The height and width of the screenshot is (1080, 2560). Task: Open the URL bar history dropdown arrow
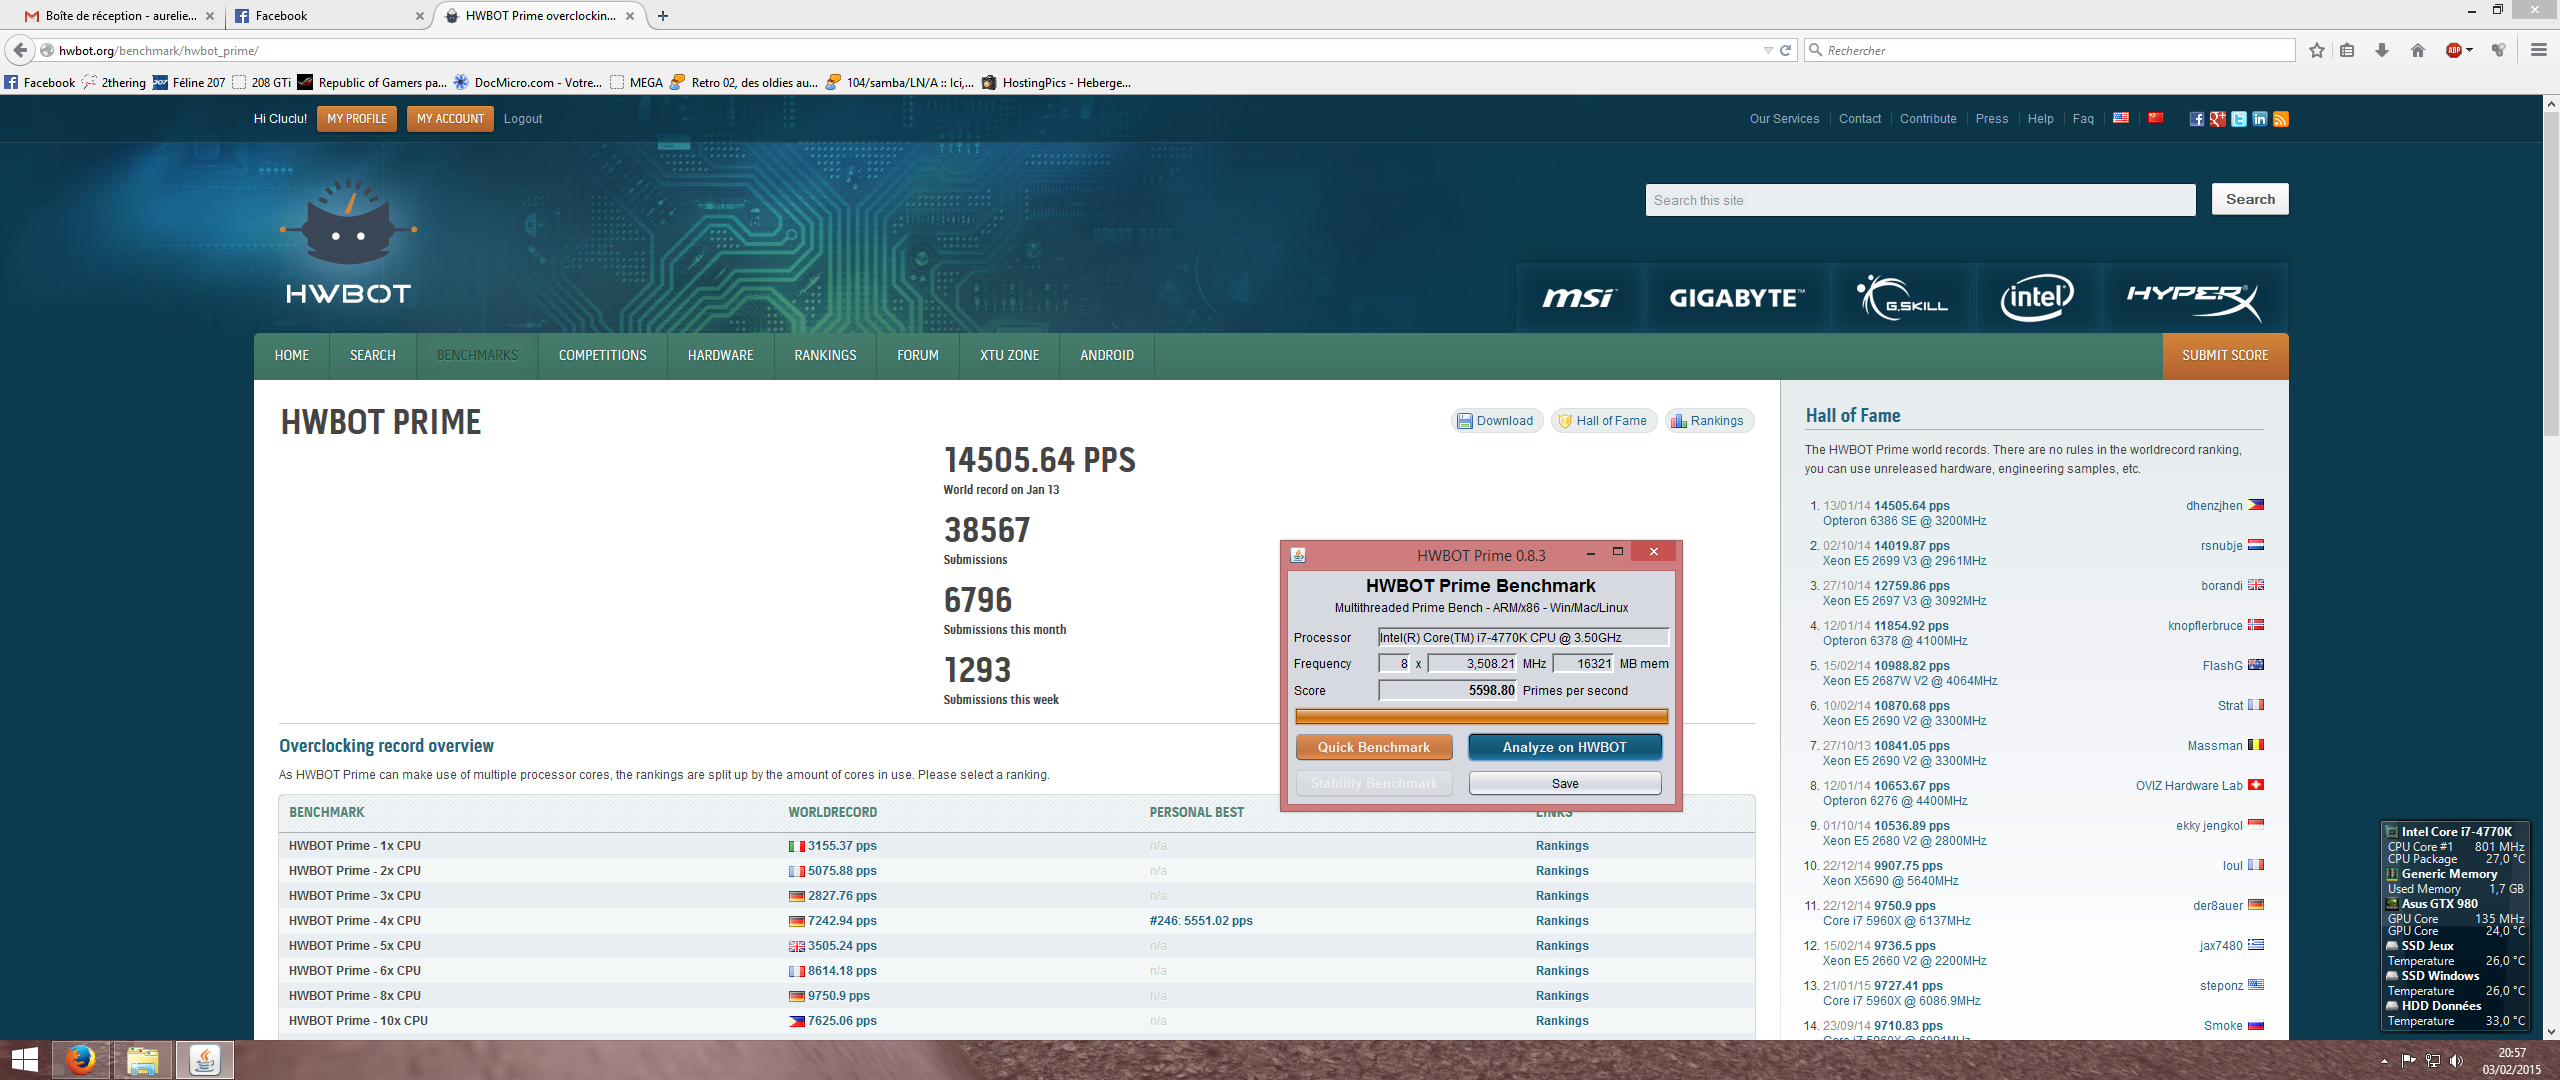click(x=1767, y=50)
